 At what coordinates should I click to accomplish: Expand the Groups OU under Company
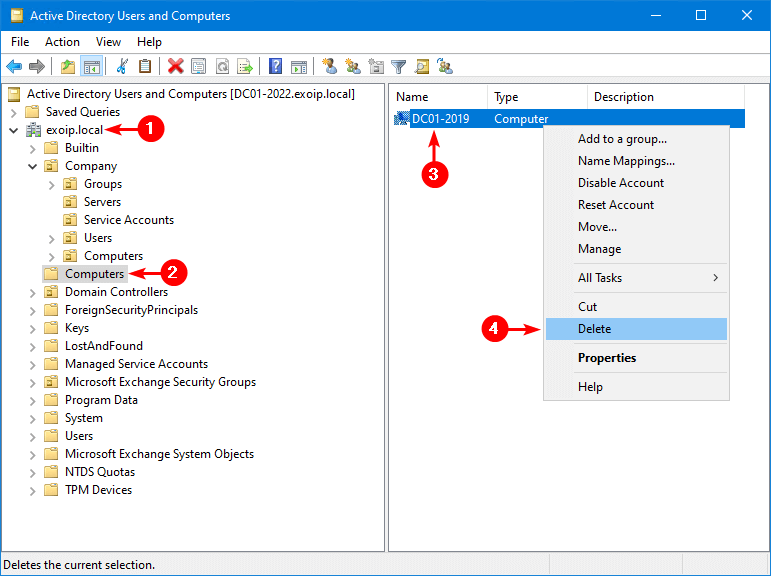coord(51,185)
